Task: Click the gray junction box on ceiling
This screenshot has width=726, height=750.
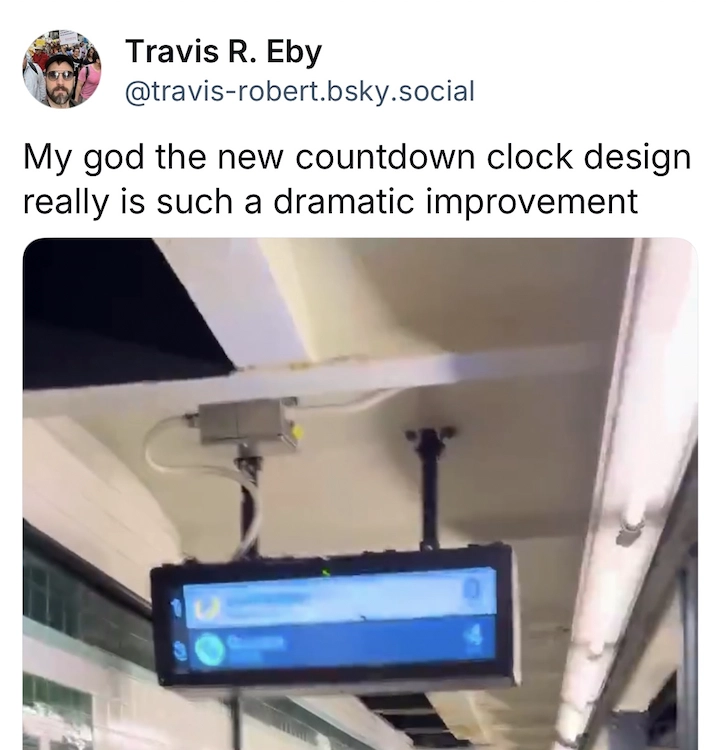Action: coord(248,422)
